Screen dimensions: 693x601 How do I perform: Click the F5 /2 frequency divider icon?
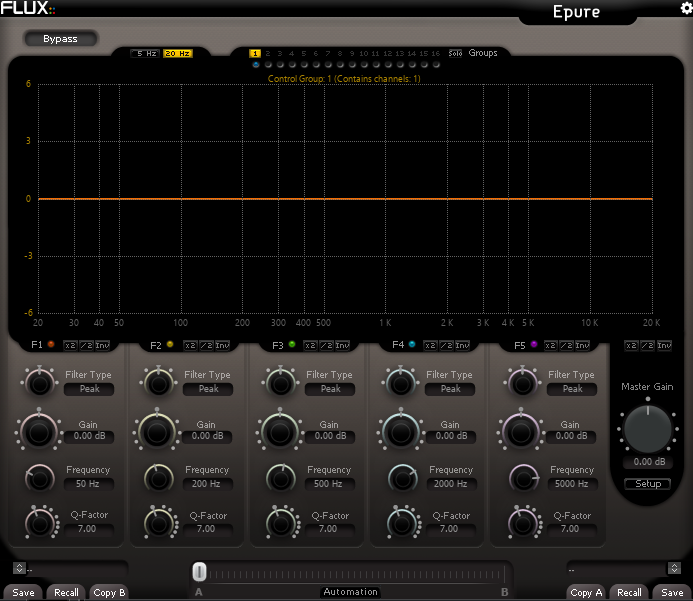tap(566, 345)
